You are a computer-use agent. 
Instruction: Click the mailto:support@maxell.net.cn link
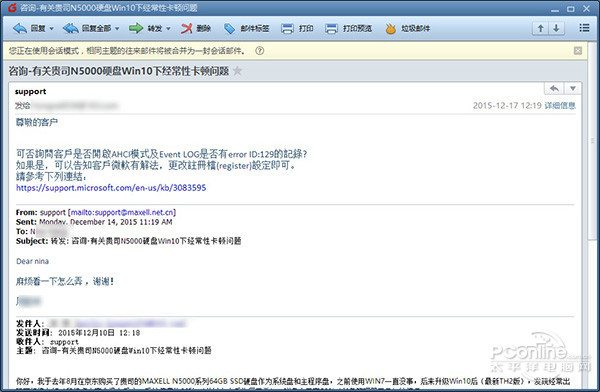tap(122, 212)
